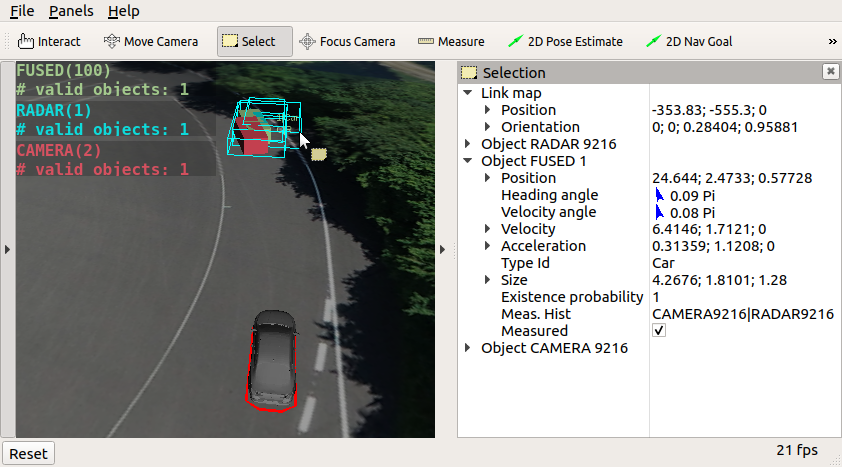842x467 pixels.
Task: Click the CAMERA(2) overlay label
Action: 59,150
